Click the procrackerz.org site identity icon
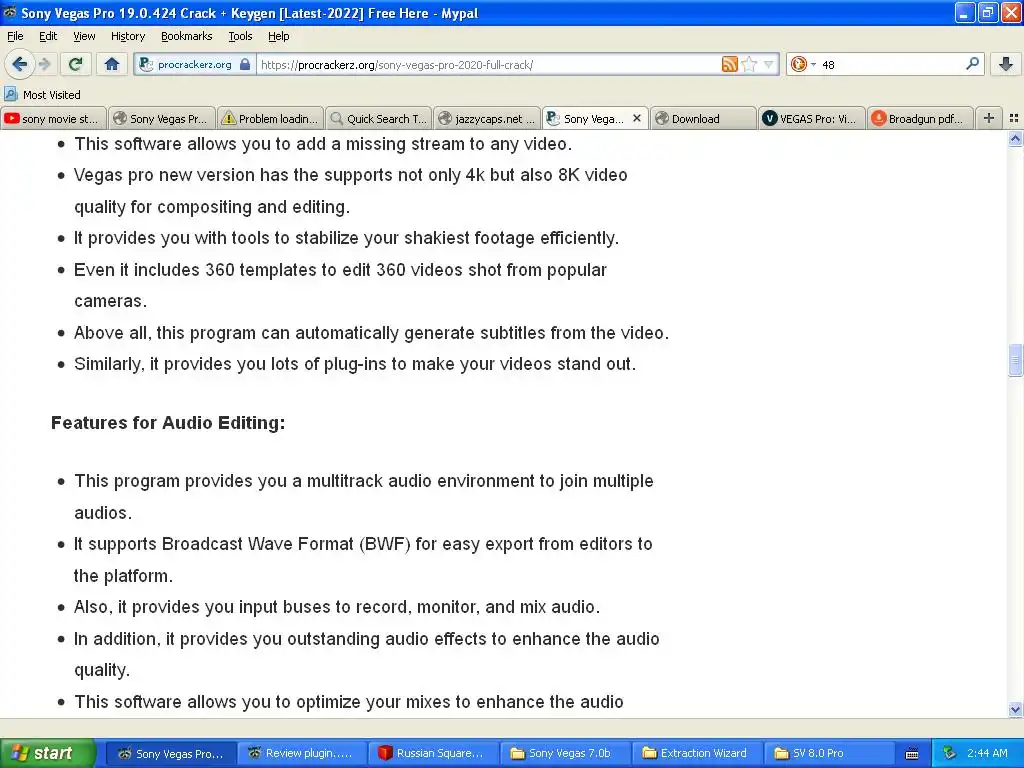 (x=146, y=64)
